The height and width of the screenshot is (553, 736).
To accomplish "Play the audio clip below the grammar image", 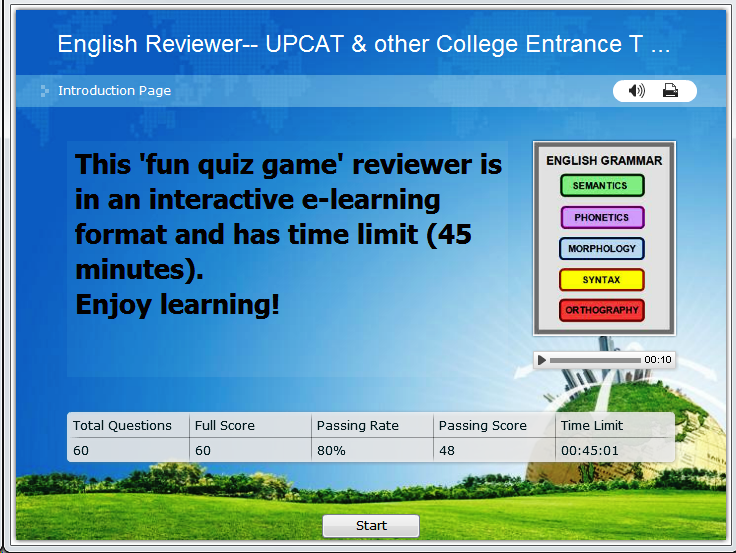I will [x=542, y=360].
